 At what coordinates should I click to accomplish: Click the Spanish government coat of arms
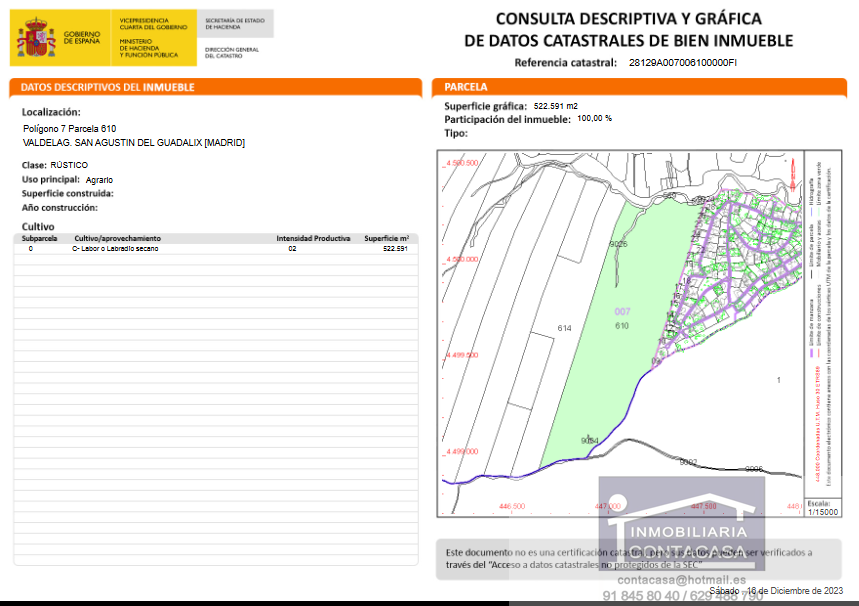click(x=38, y=39)
